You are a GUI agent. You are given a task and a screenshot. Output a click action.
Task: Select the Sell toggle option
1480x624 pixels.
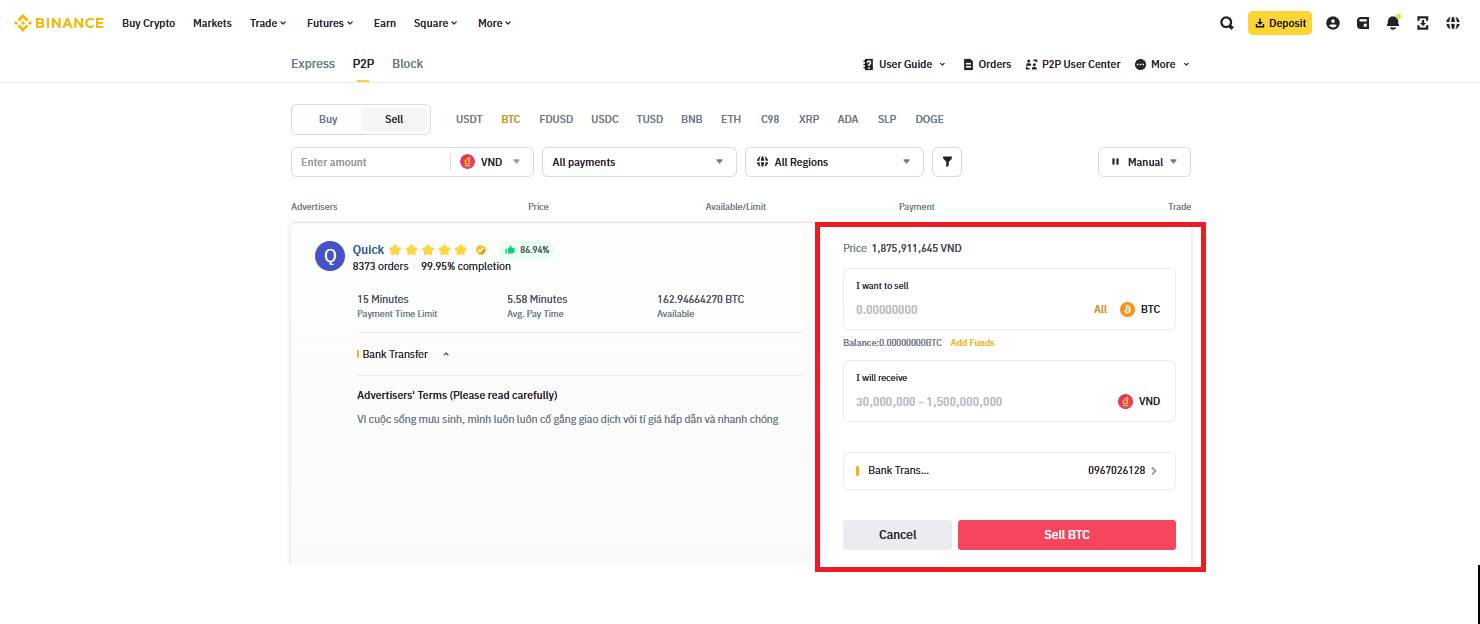tap(394, 119)
